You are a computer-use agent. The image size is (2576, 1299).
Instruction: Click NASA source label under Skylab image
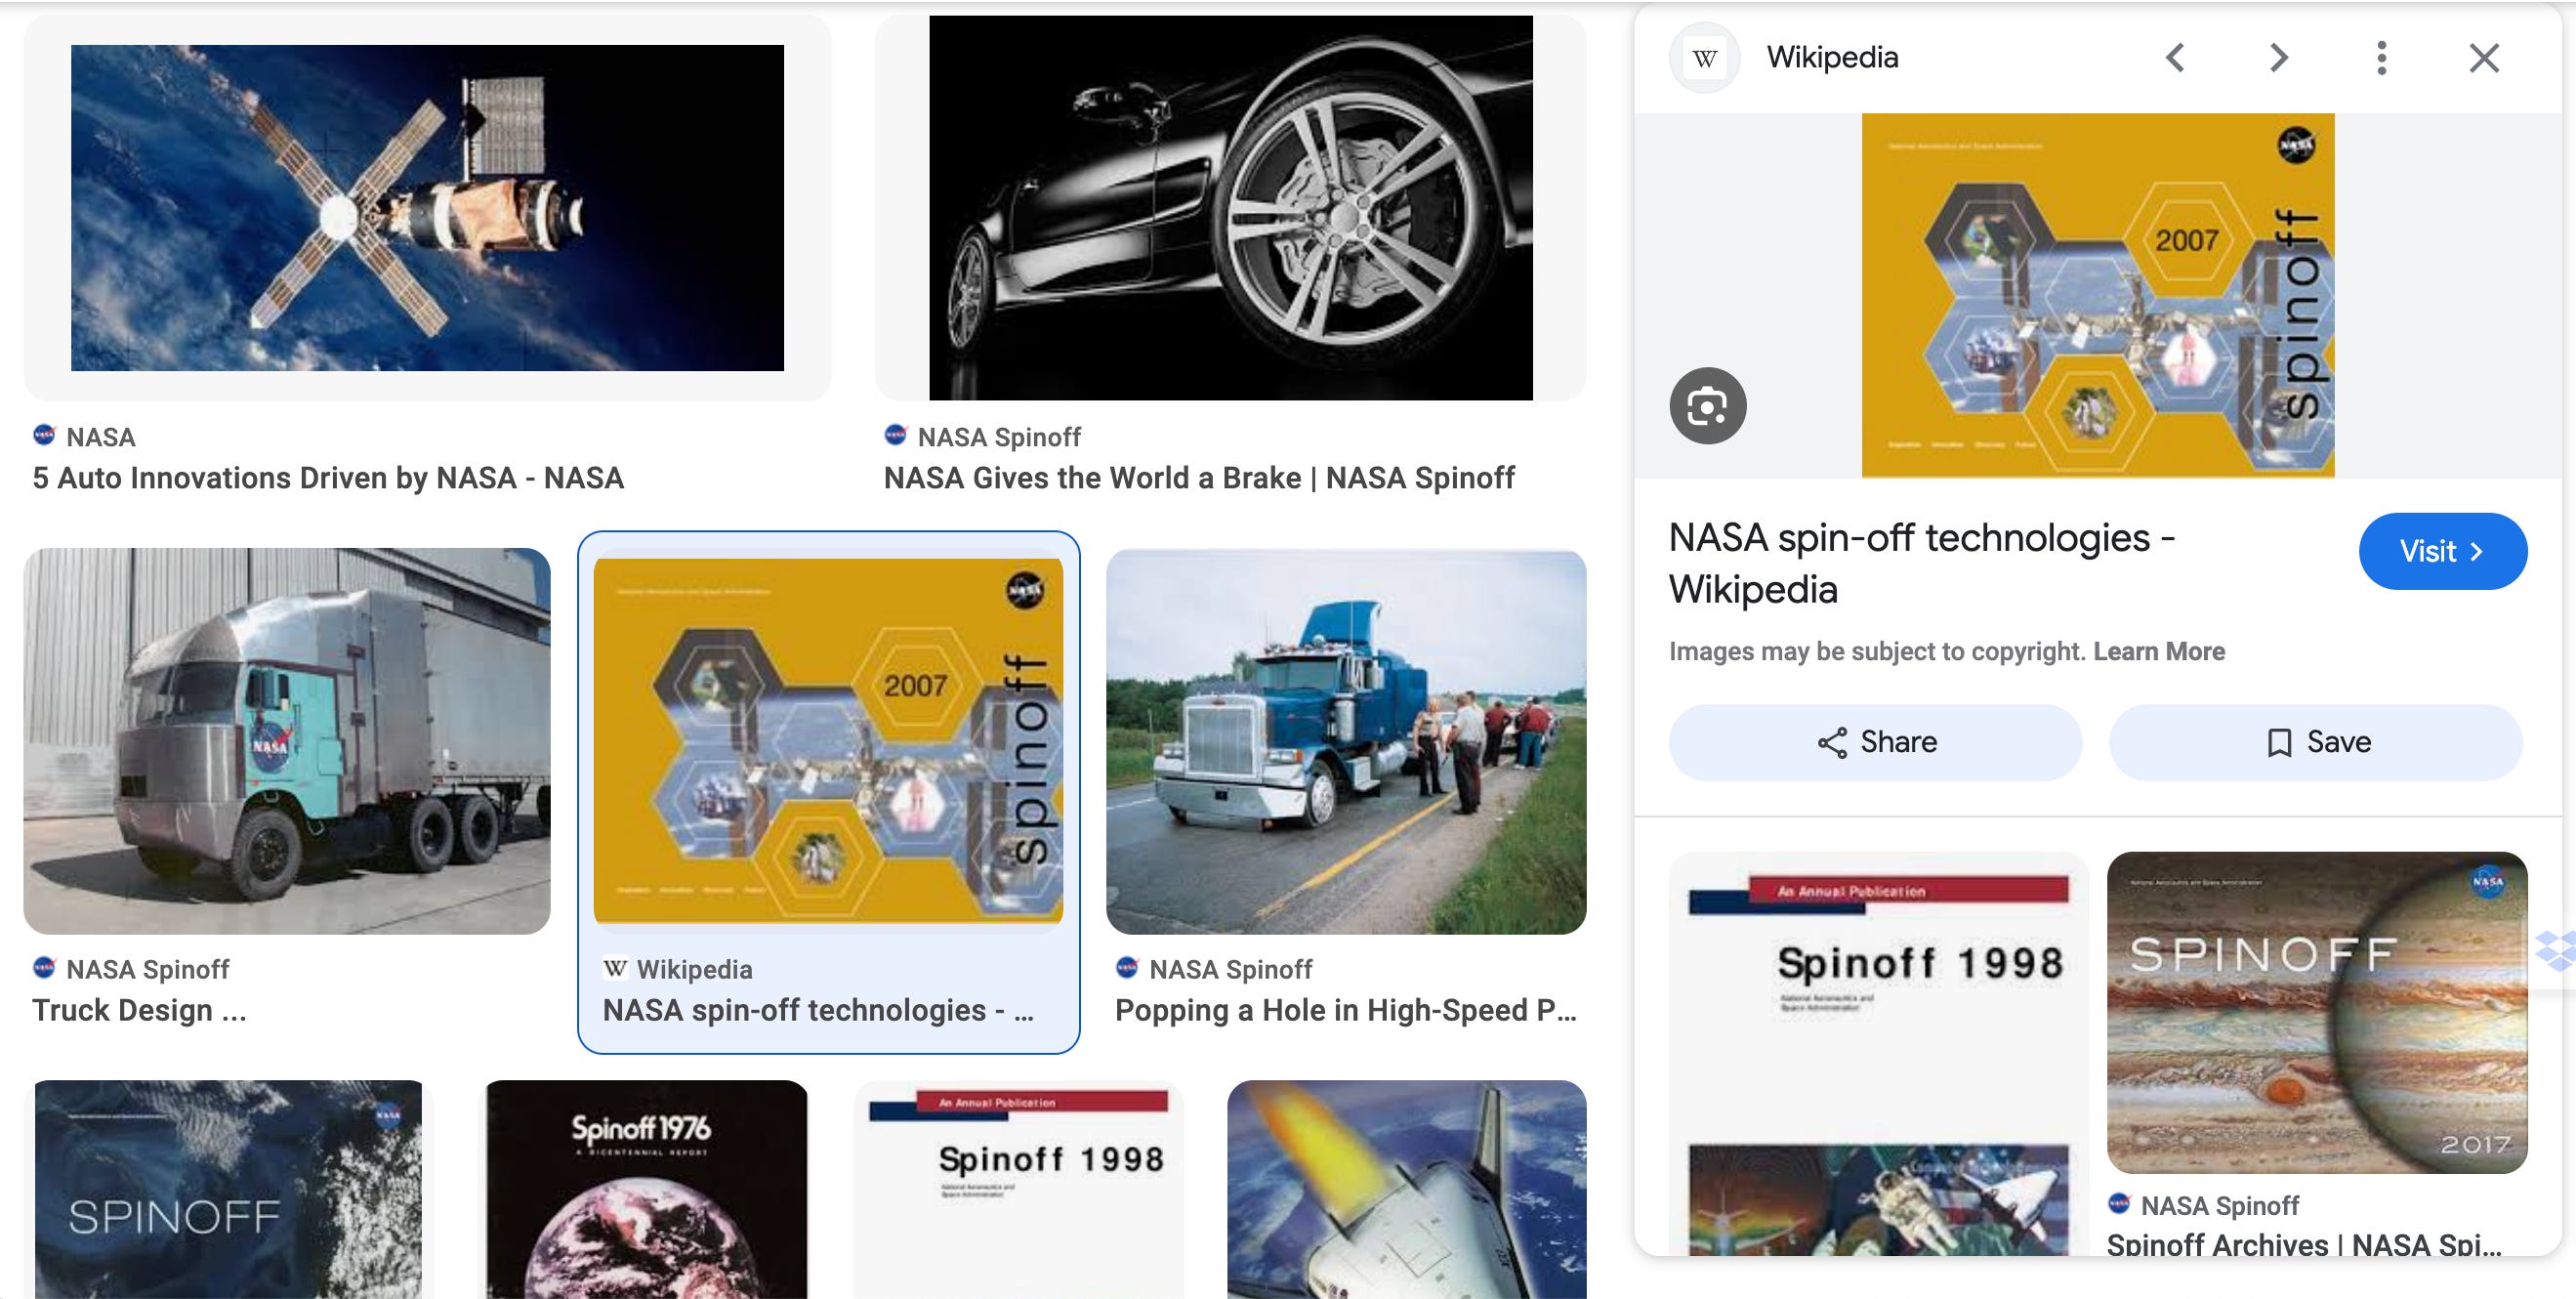[101, 437]
